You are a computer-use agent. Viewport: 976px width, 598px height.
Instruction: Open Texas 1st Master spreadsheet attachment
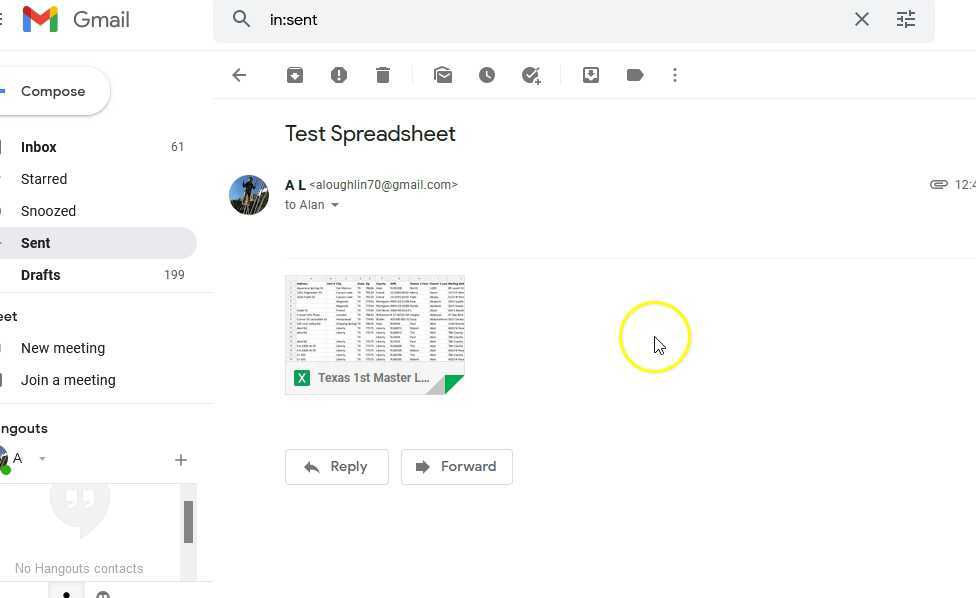pyautogui.click(x=375, y=335)
